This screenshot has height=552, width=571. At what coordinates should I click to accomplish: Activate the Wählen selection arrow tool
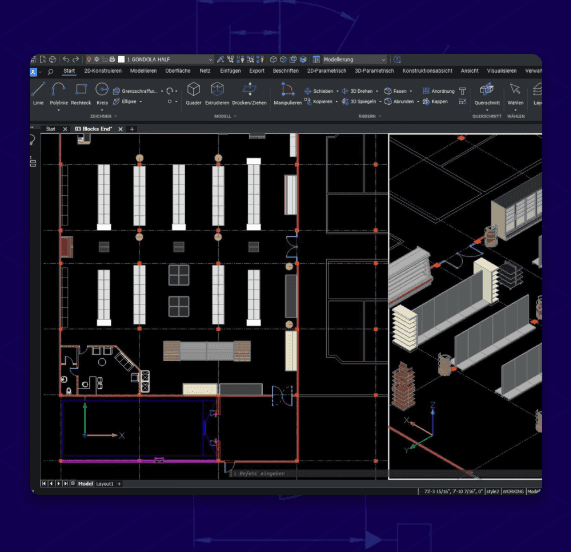pyautogui.click(x=515, y=94)
